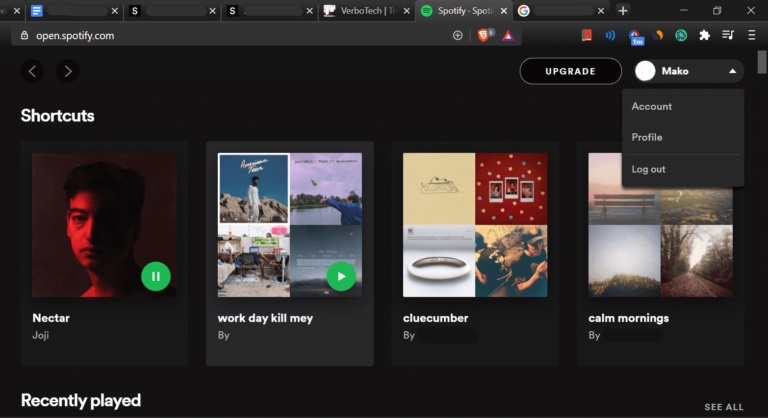Play the work day kill mey playlist
The height and width of the screenshot is (418, 768).
[x=341, y=276]
